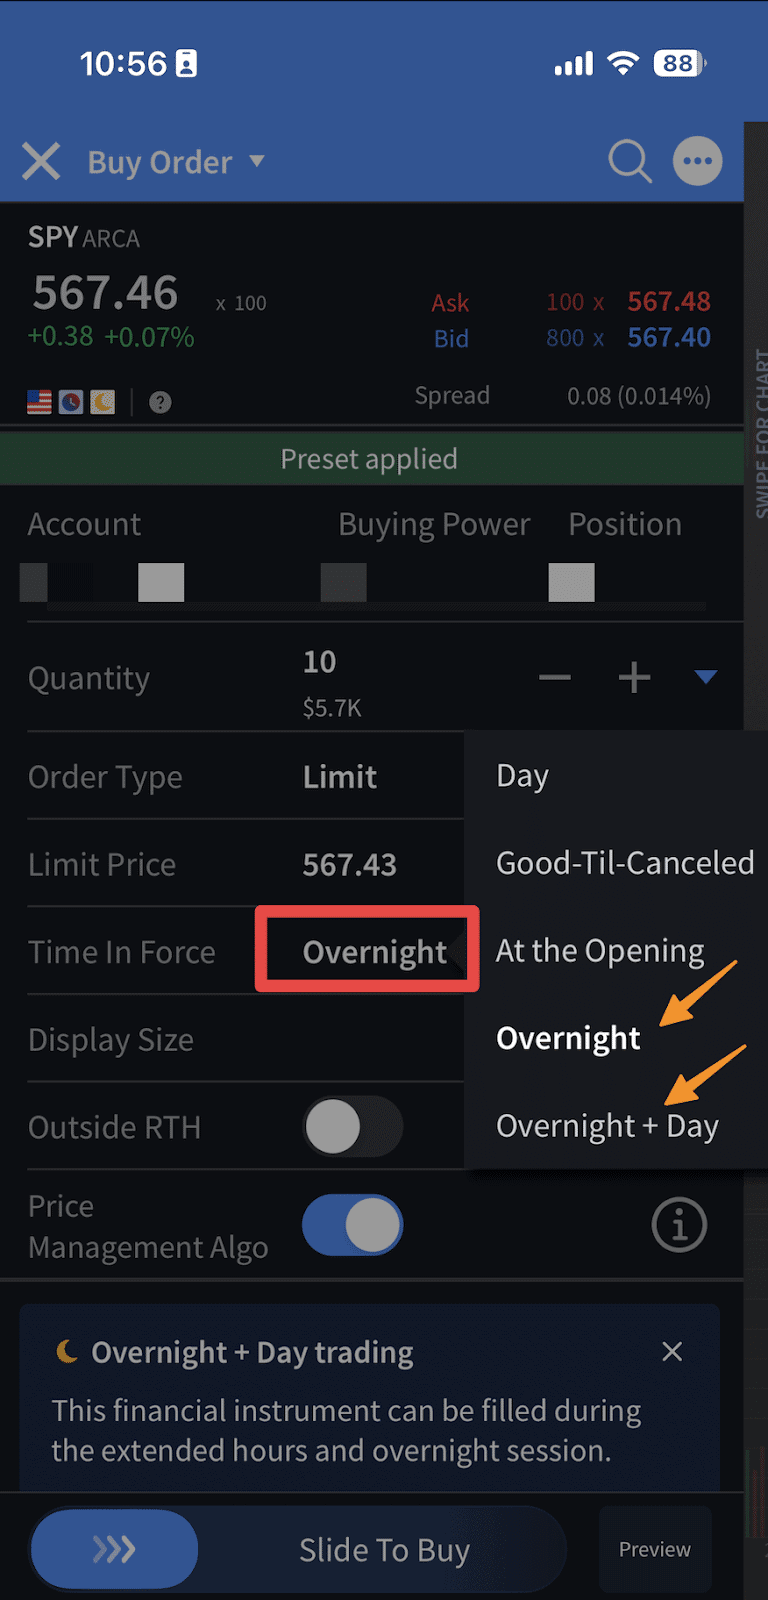The image size is (768, 1600).
Task: Open Price Management Algo info icon
Action: pos(679,1225)
